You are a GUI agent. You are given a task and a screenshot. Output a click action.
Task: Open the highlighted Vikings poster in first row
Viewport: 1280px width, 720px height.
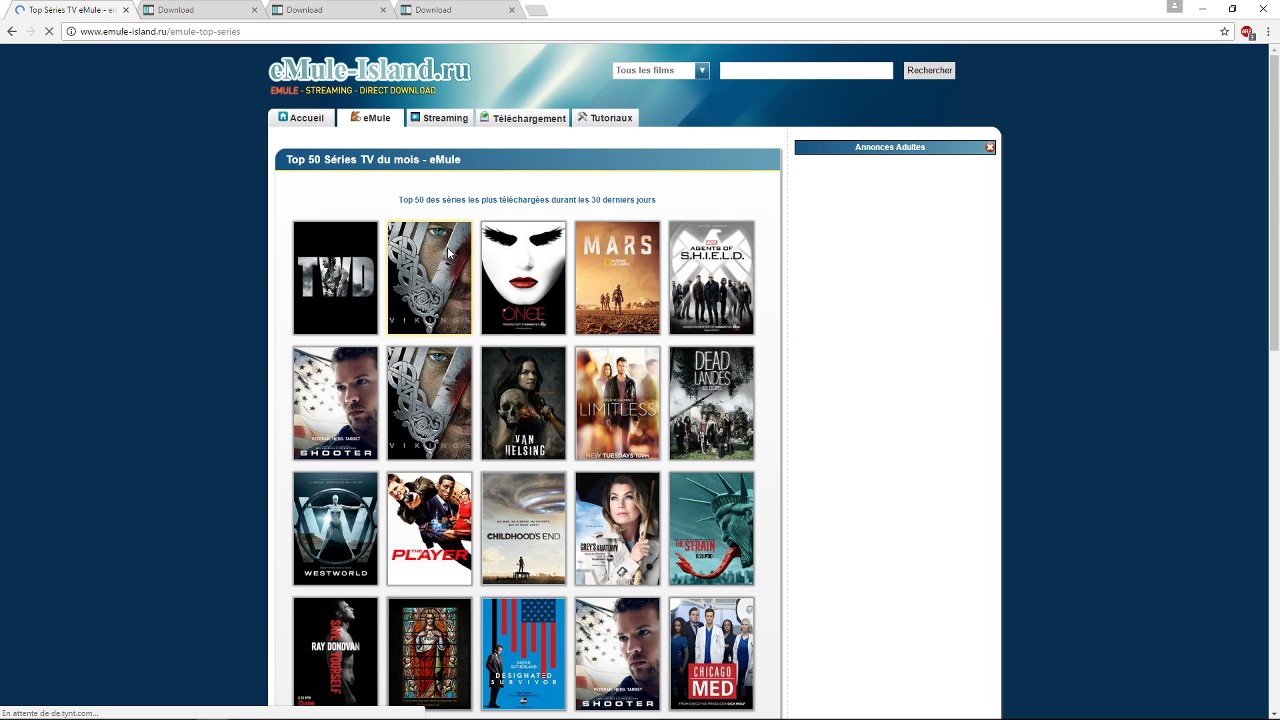pos(430,278)
